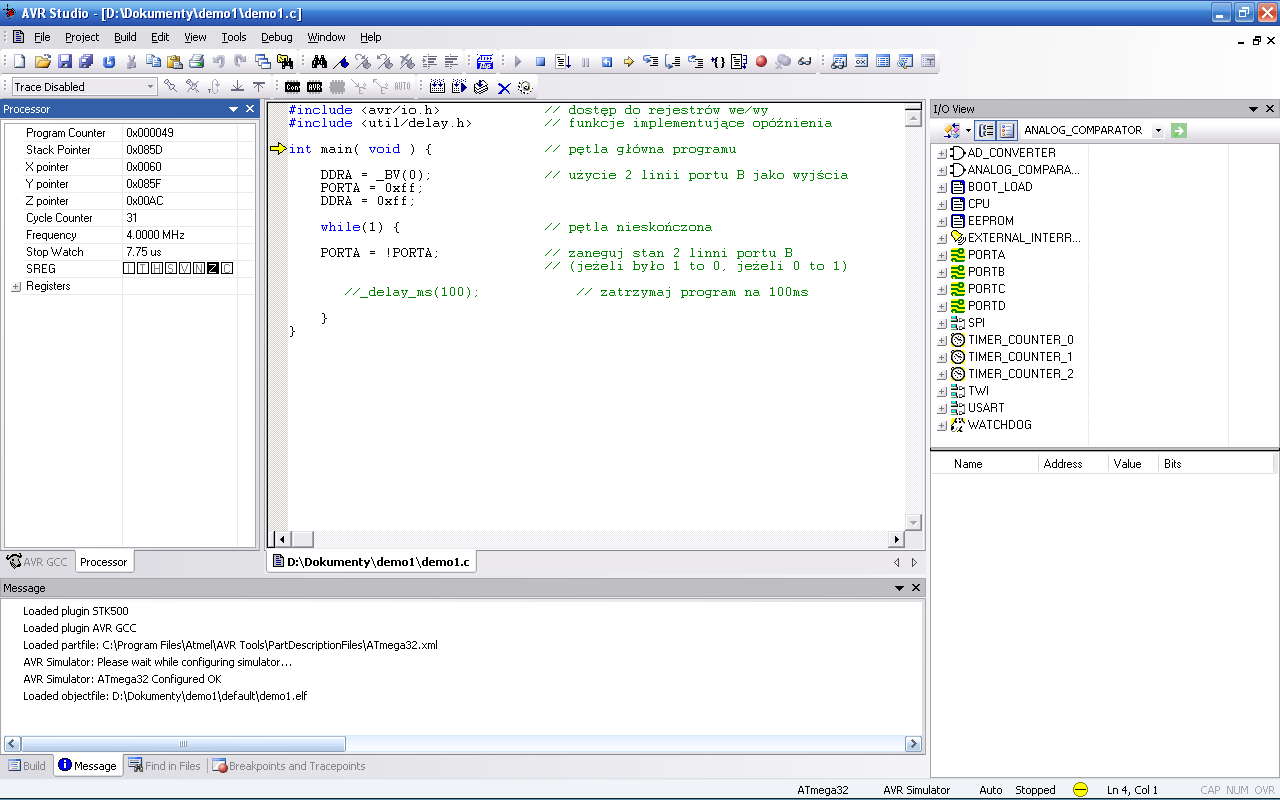This screenshot has width=1280, height=800.
Task: Click the red Toggle Breakpoint circle
Action: pos(761,62)
